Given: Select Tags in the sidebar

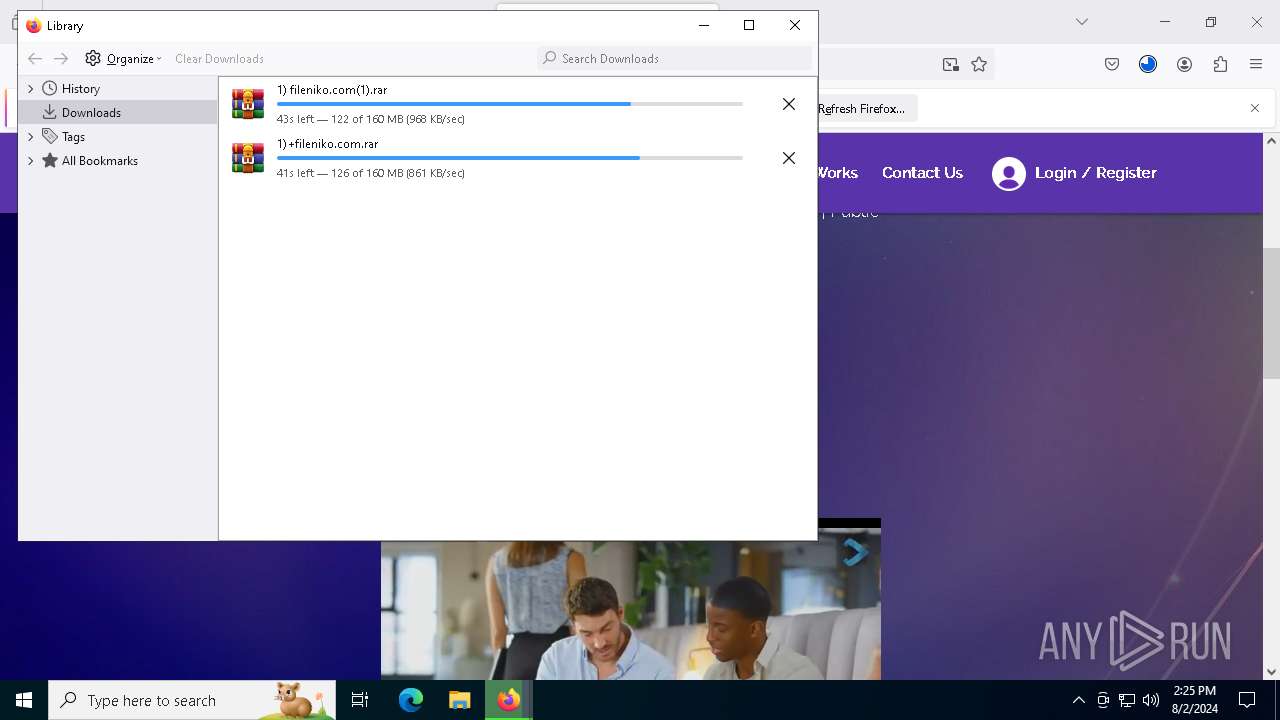Looking at the screenshot, I should [x=73, y=137].
